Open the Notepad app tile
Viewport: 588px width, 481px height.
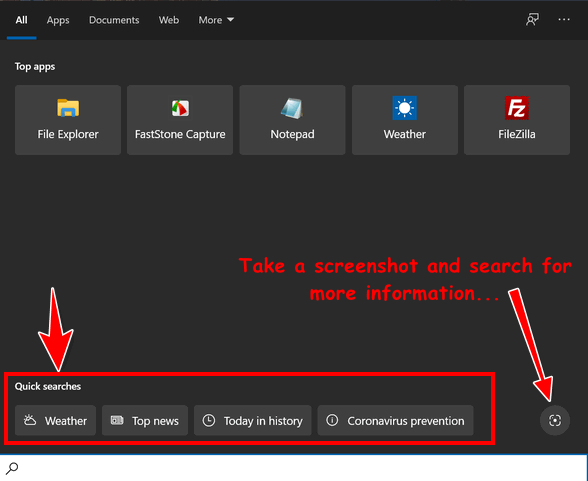(x=292, y=120)
